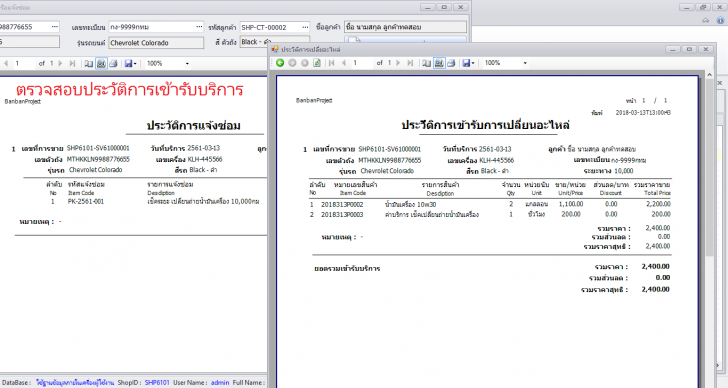Go to previous page in front report window
The height and width of the screenshot is (388, 728).
pyautogui.click(x=344, y=63)
